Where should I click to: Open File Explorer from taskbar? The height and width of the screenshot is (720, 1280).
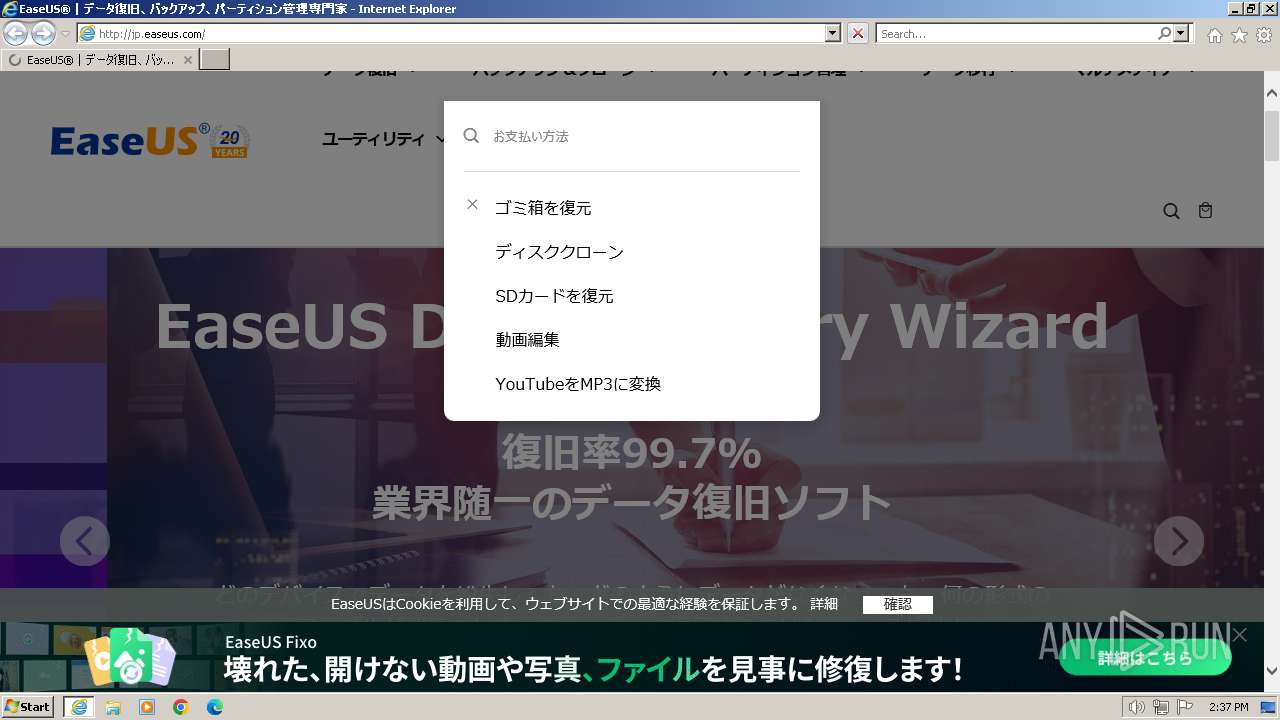click(113, 707)
